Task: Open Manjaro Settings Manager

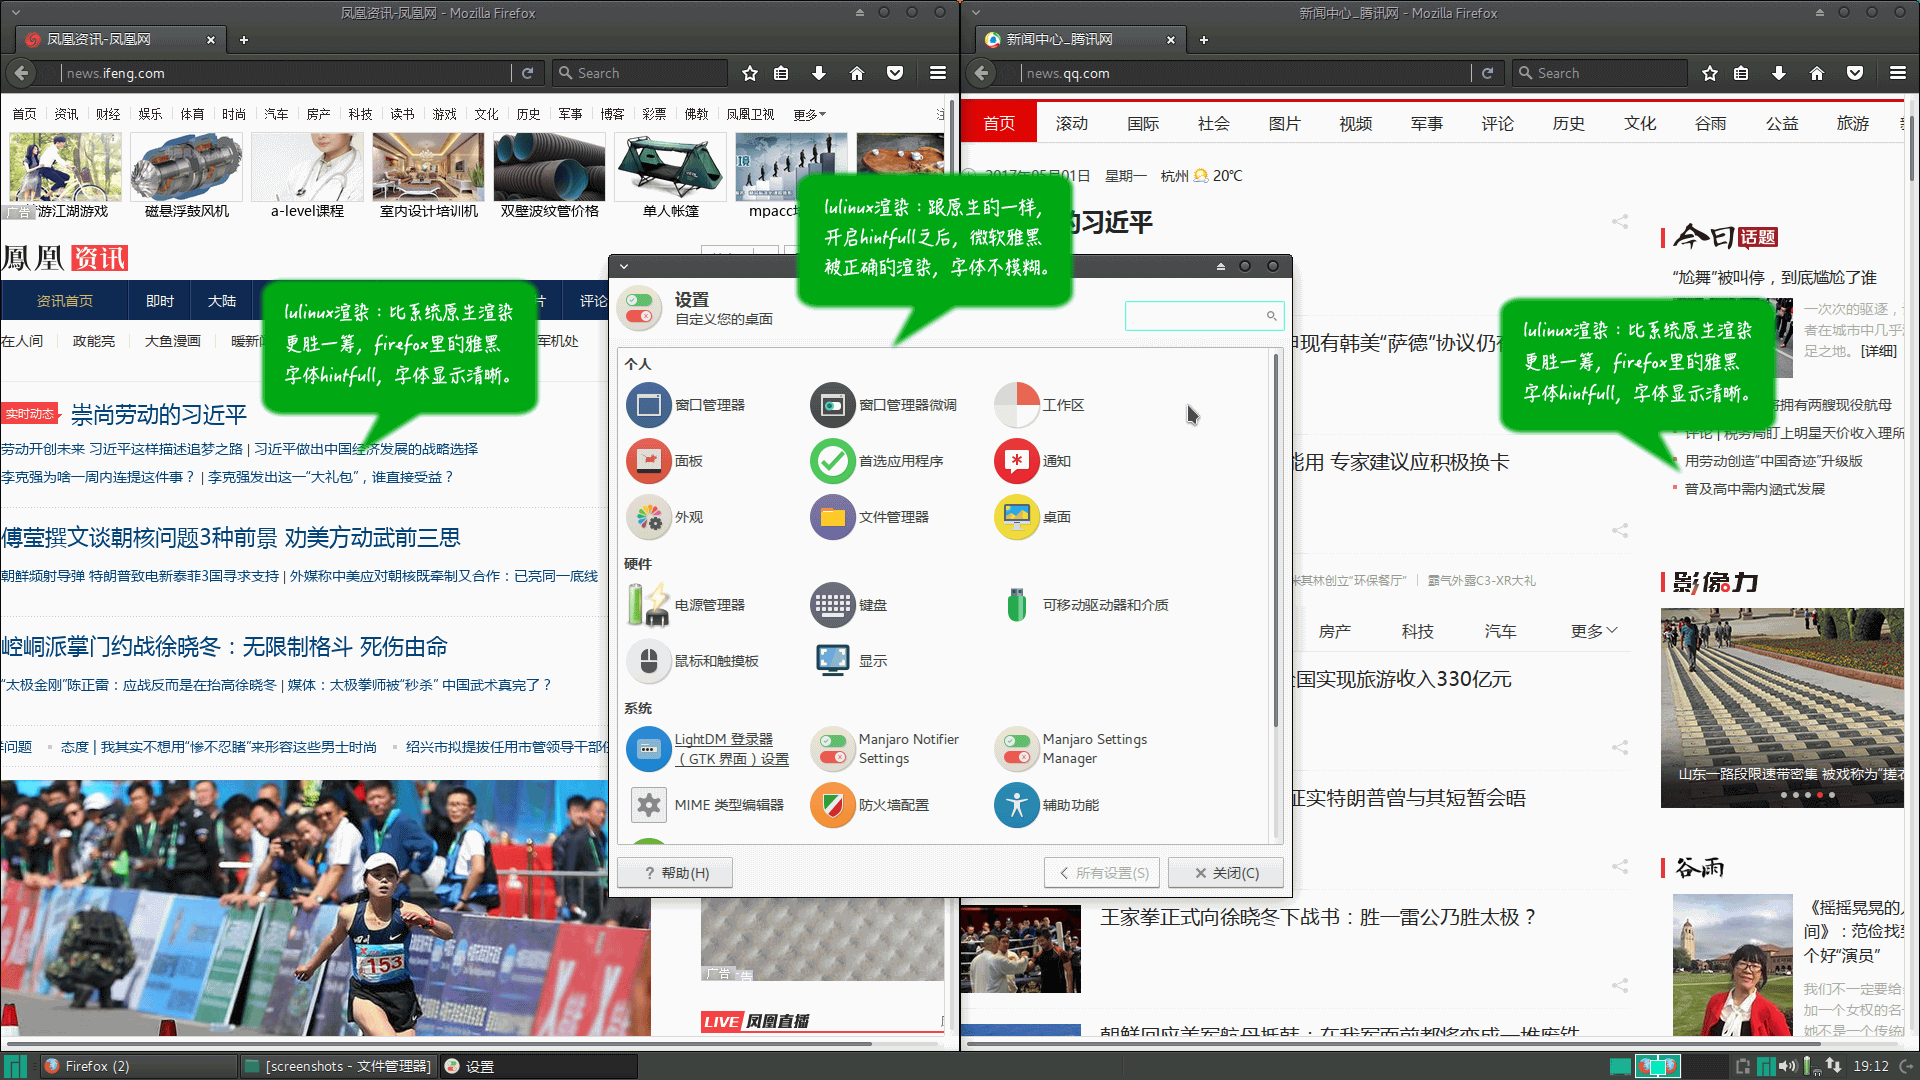Action: point(1071,749)
